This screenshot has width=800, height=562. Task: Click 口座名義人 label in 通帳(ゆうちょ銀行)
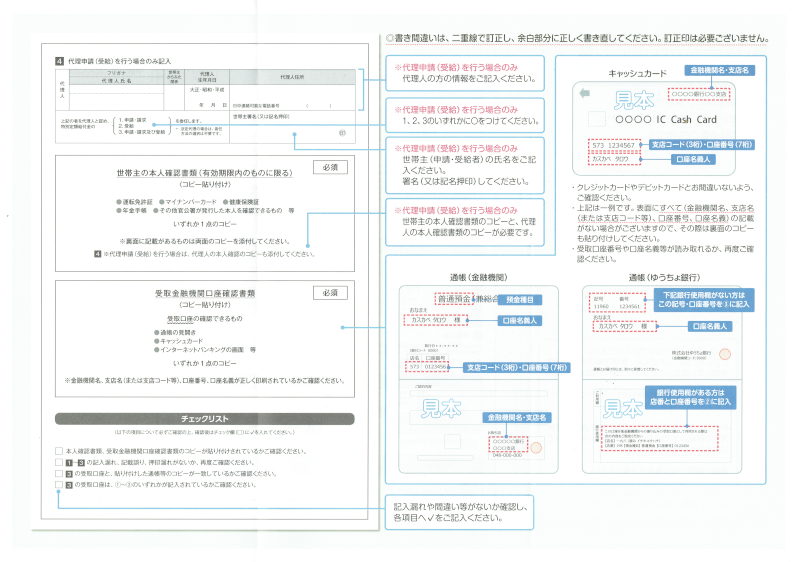click(x=709, y=326)
